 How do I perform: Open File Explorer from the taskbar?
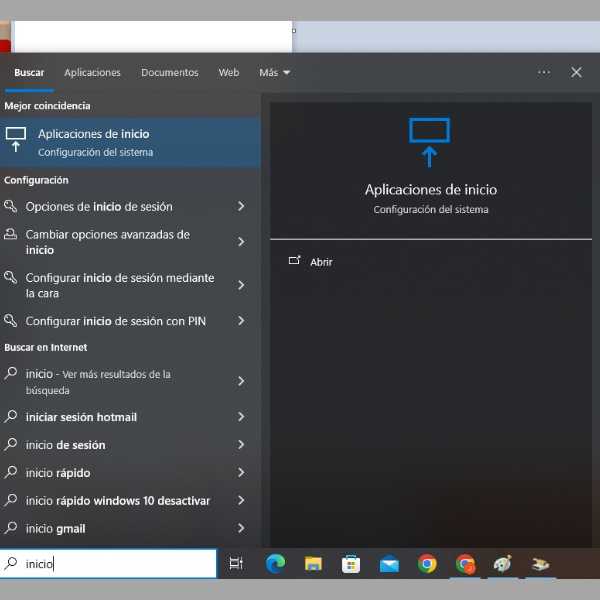(313, 564)
